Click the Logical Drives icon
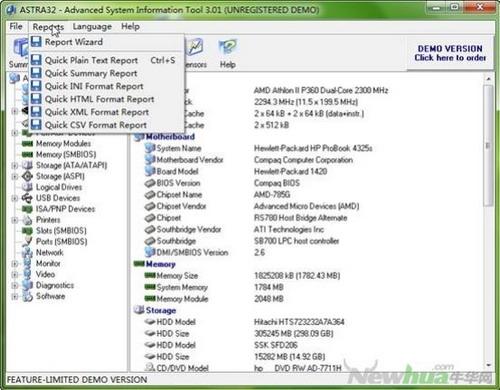 click(27, 187)
